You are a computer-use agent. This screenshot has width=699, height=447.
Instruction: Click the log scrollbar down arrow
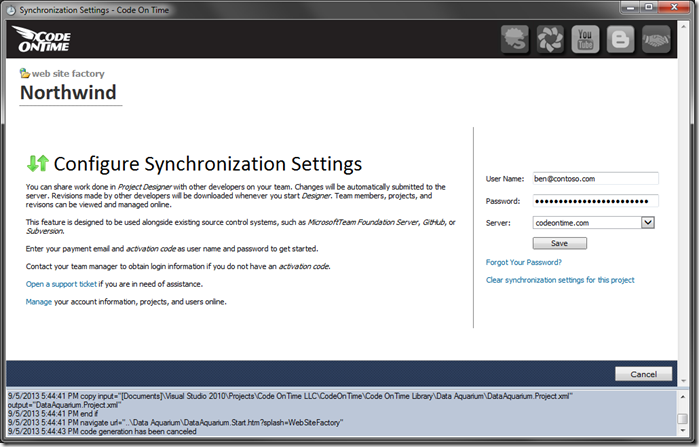683,431
